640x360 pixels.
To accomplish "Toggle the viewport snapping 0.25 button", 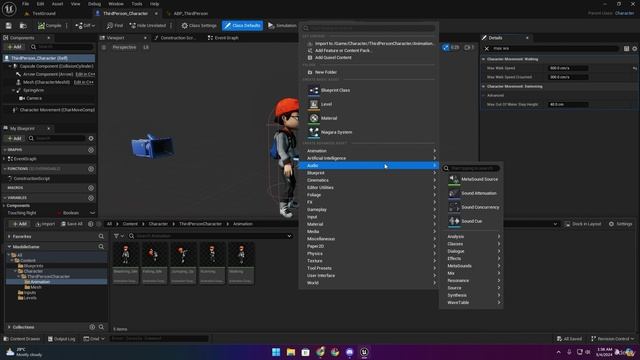I will 451,47.
